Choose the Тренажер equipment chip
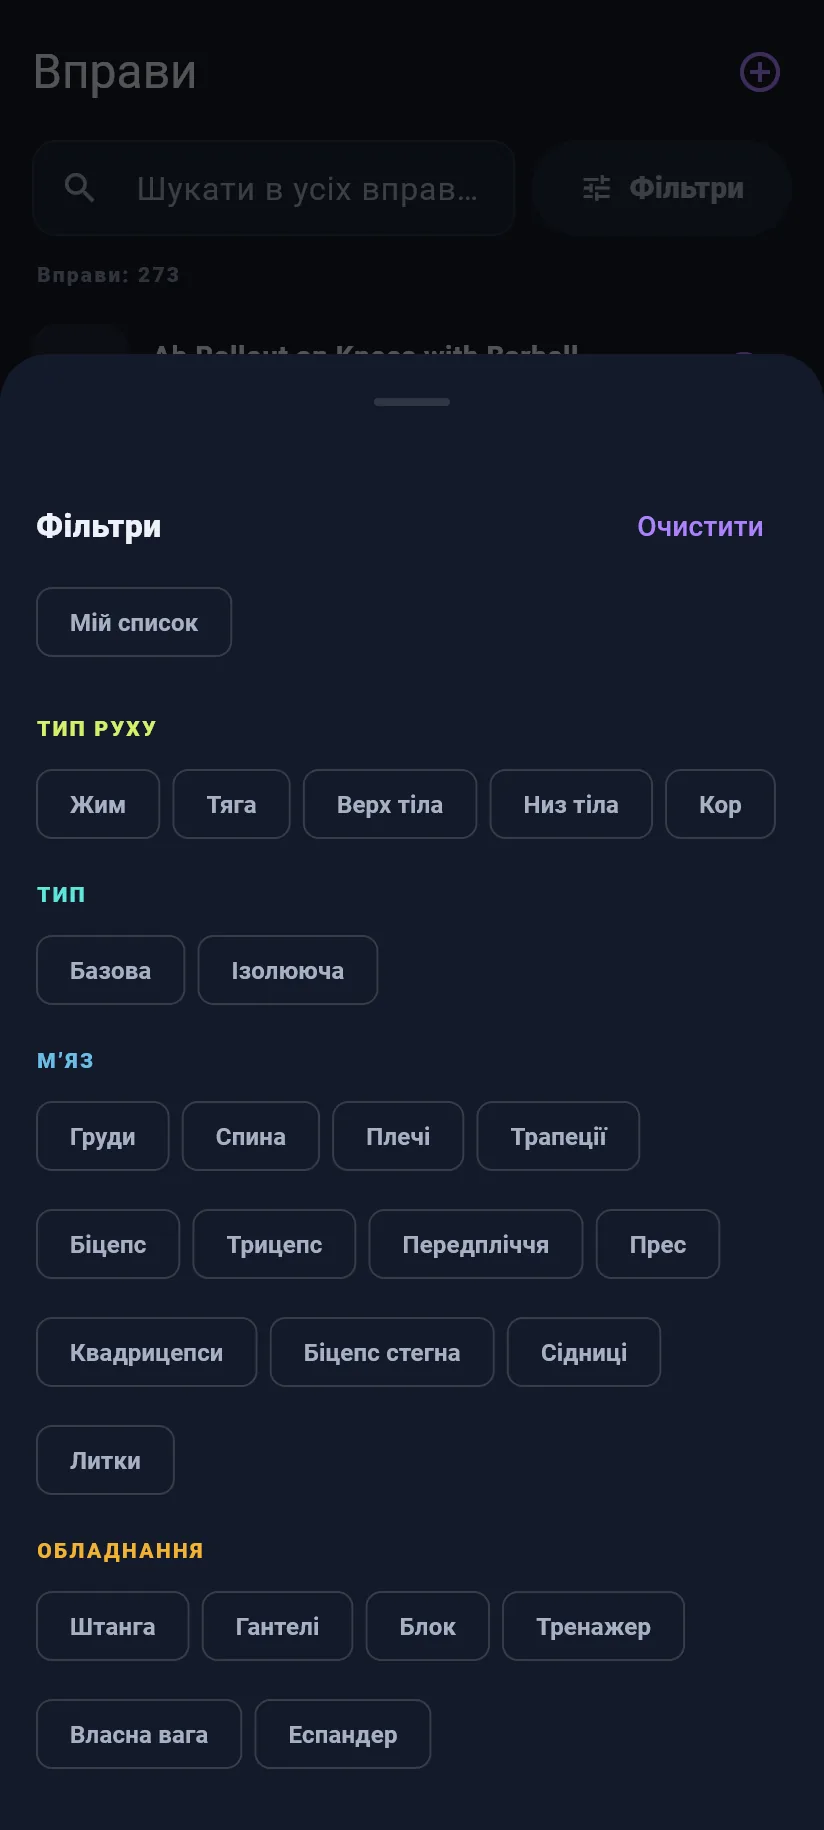The image size is (824, 1830). pyautogui.click(x=593, y=1626)
